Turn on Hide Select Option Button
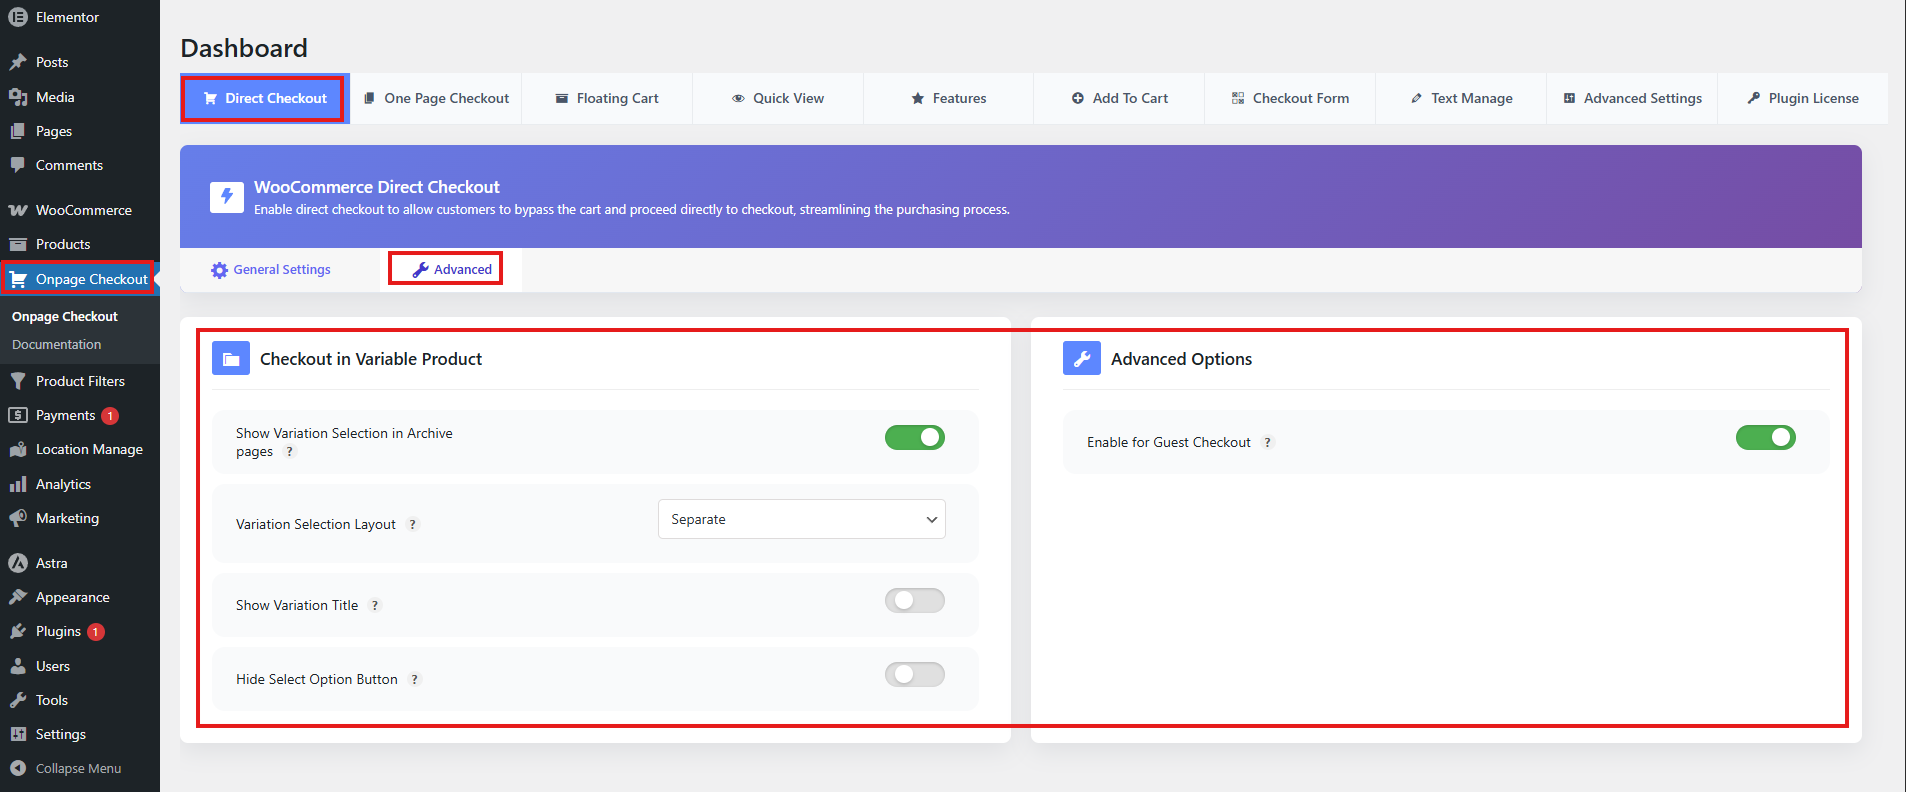The height and width of the screenshot is (792, 1906). 915,675
